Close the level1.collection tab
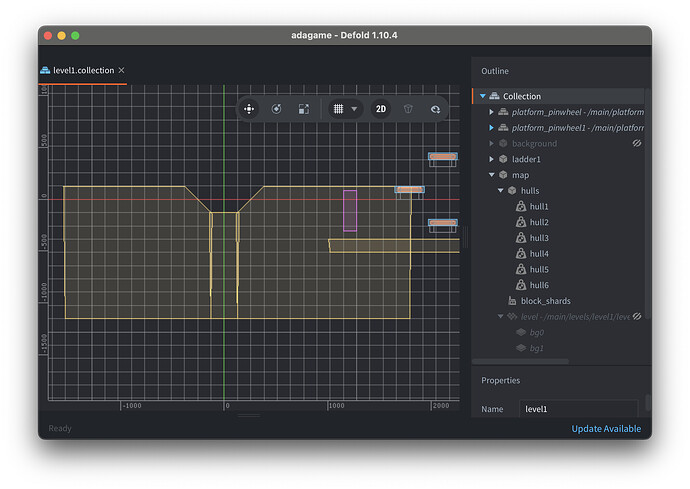The height and width of the screenshot is (489, 690). (x=121, y=70)
